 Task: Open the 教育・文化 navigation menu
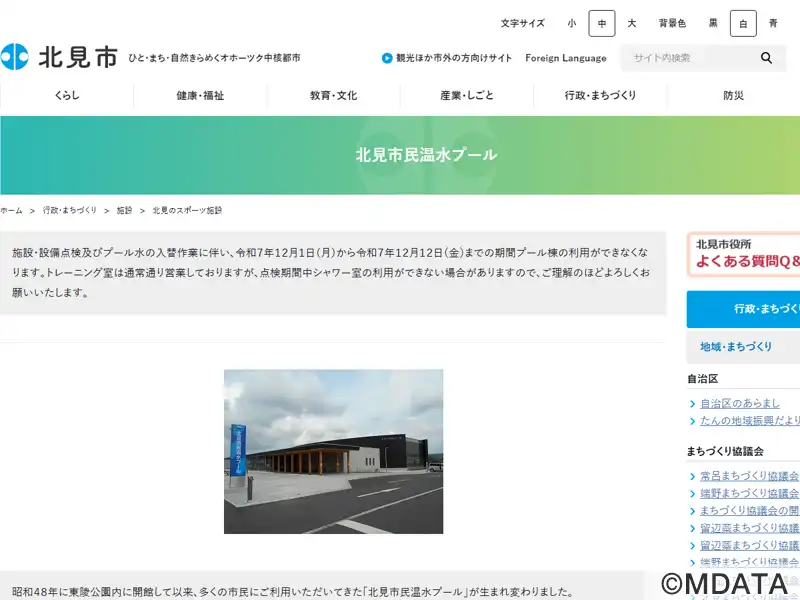pos(333,96)
